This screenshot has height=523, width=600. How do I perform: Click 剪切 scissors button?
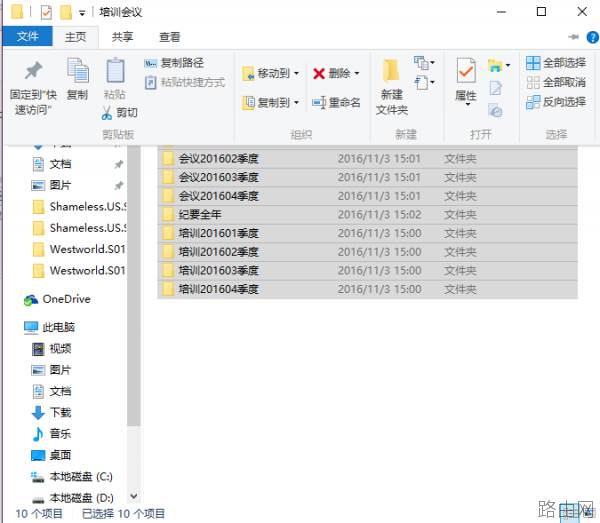click(x=120, y=112)
